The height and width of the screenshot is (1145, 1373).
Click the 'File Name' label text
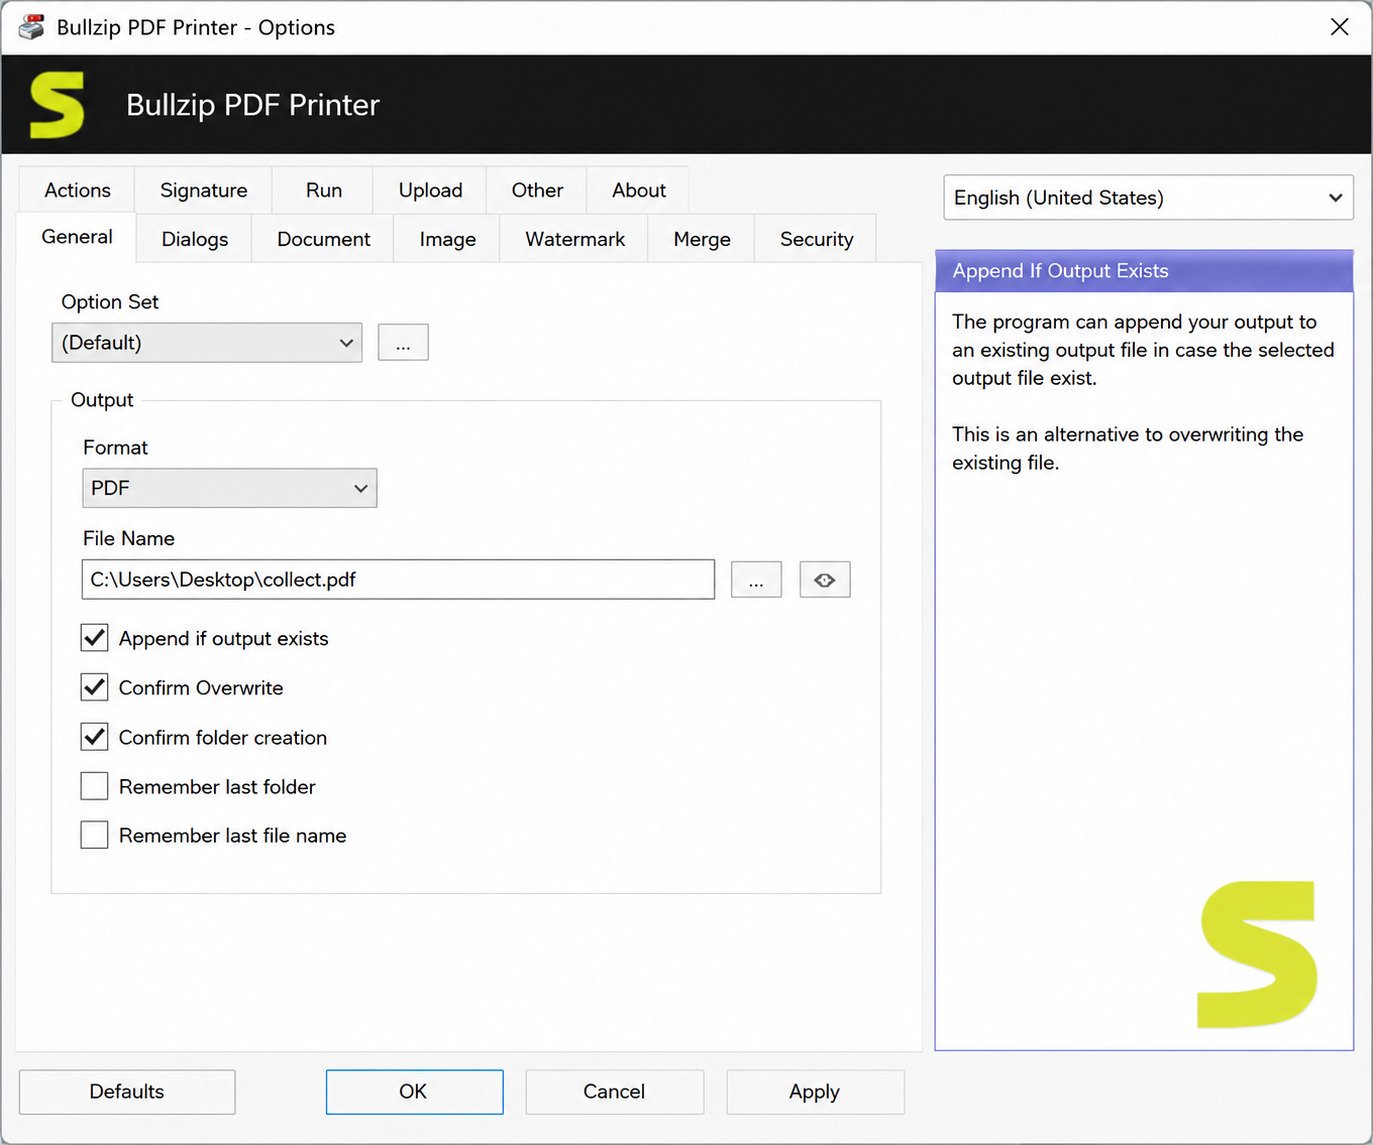(x=129, y=538)
